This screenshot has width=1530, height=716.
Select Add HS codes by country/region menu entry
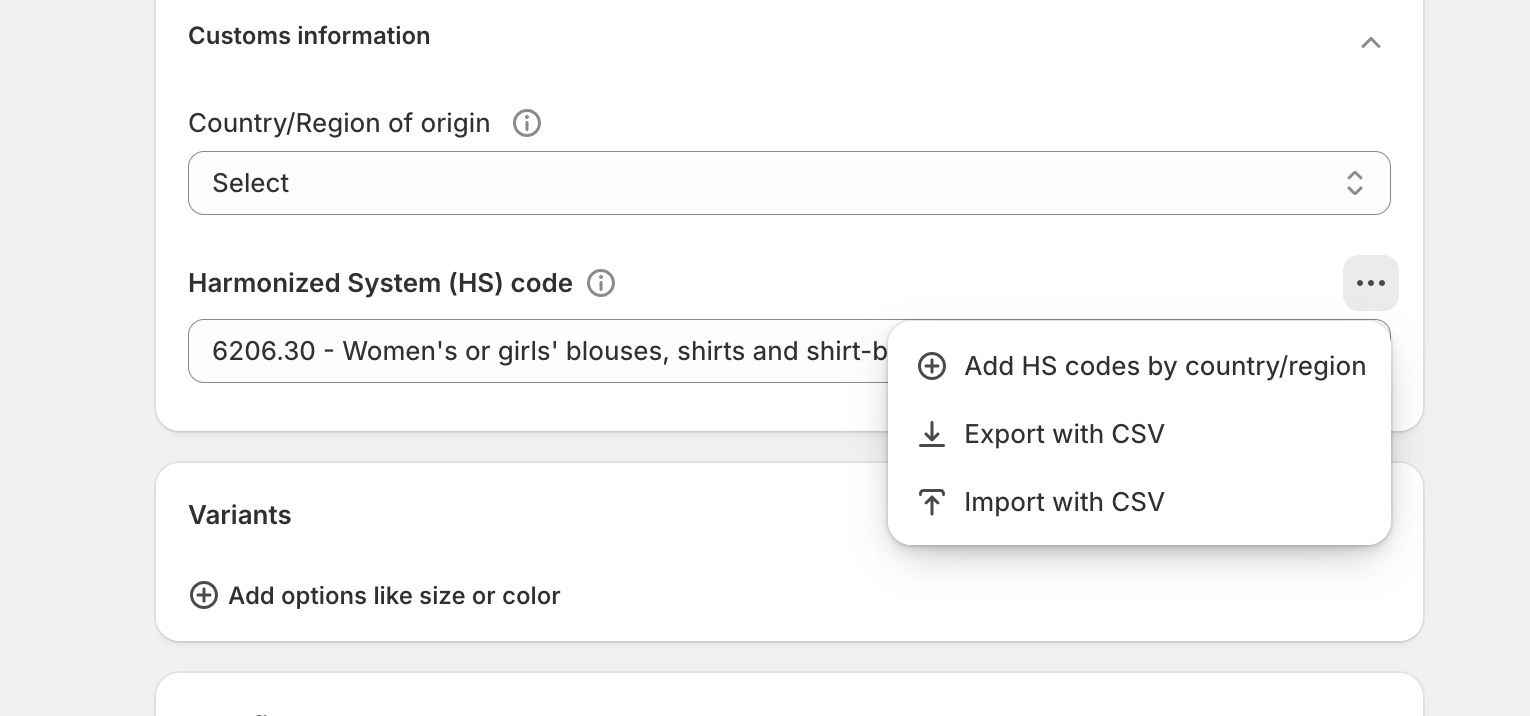tap(1164, 366)
